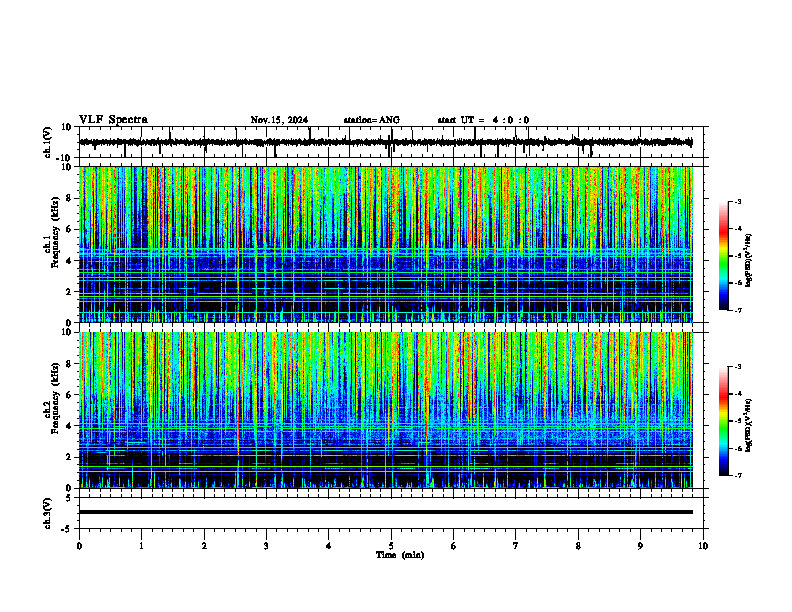This screenshot has height=612, width=792.
Task: Click the ch.1 waveform trace panel
Action: (393, 142)
